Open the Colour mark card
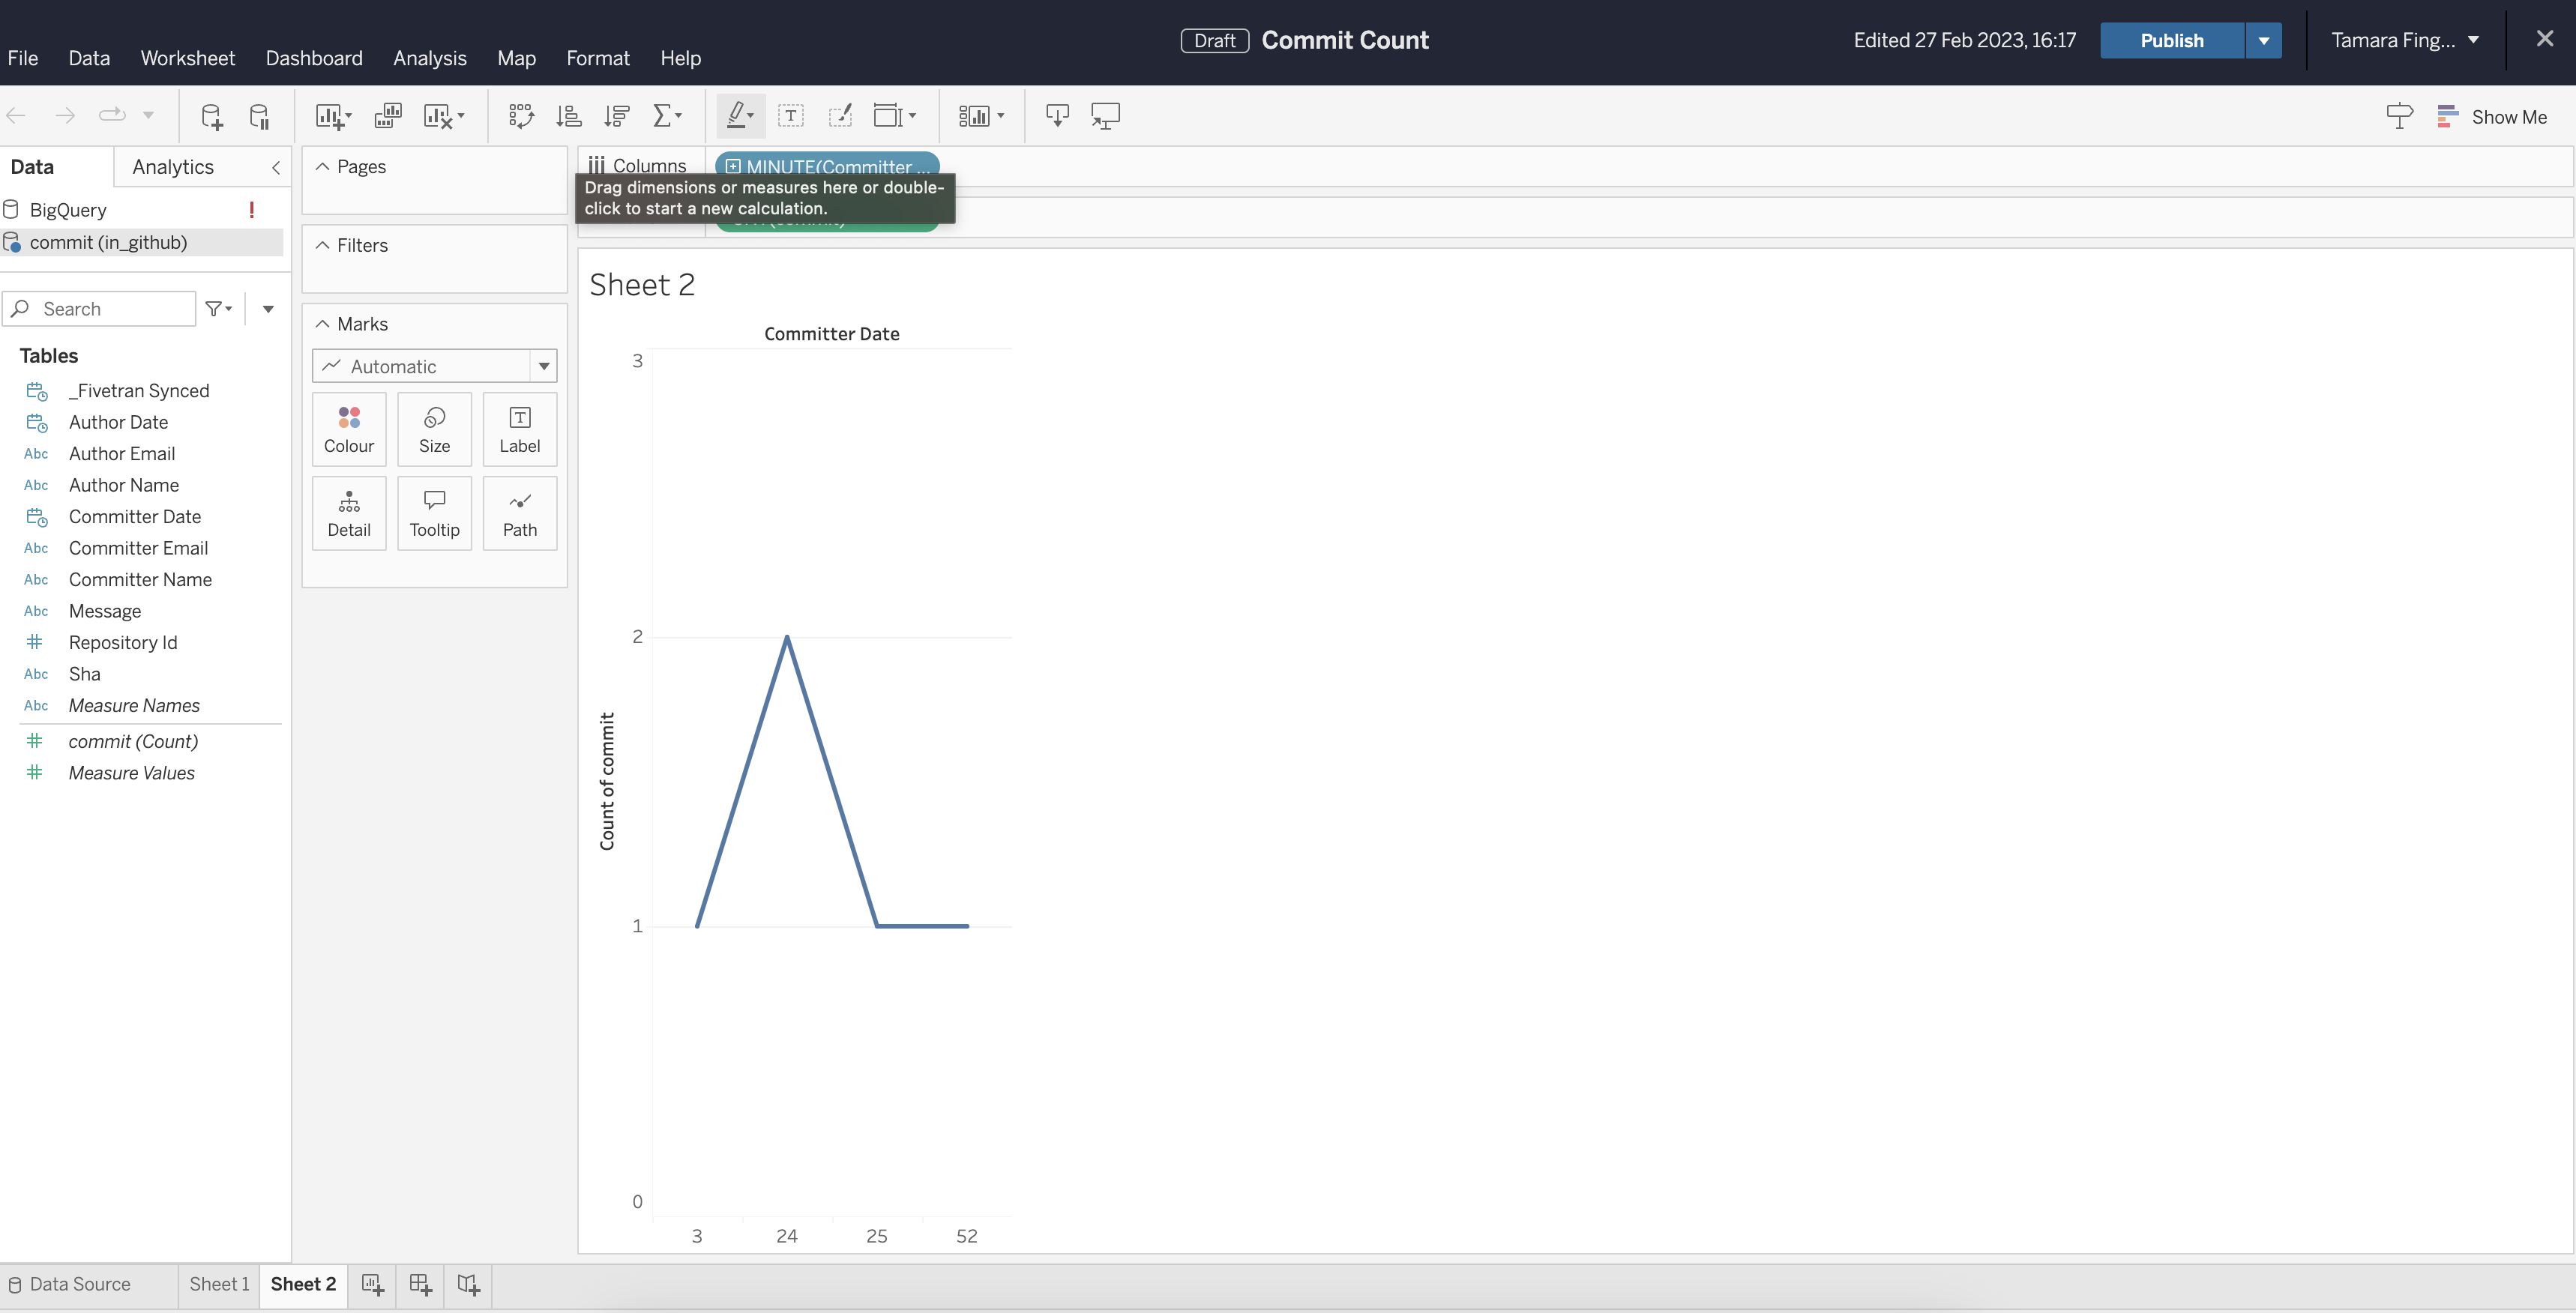Screen dimensions: 2576x1313 [348, 429]
